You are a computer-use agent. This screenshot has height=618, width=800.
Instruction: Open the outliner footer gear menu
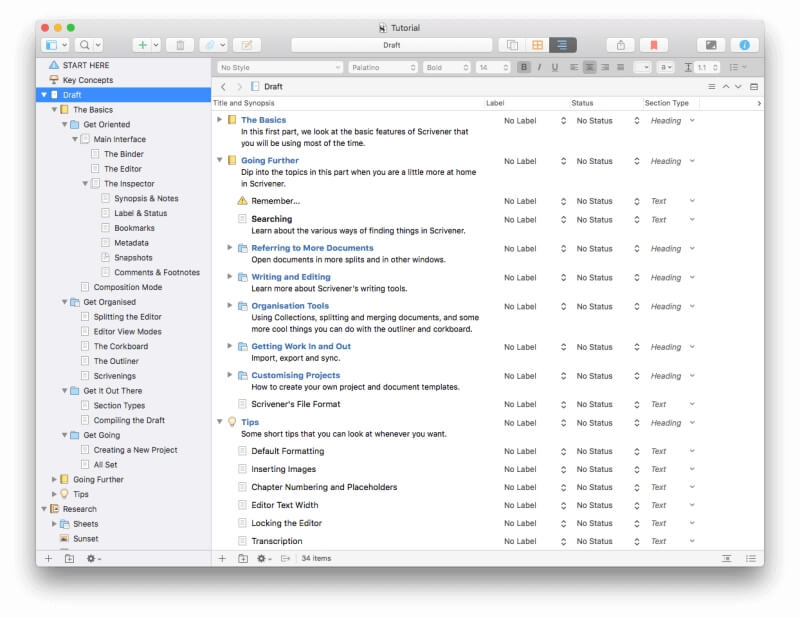point(263,559)
